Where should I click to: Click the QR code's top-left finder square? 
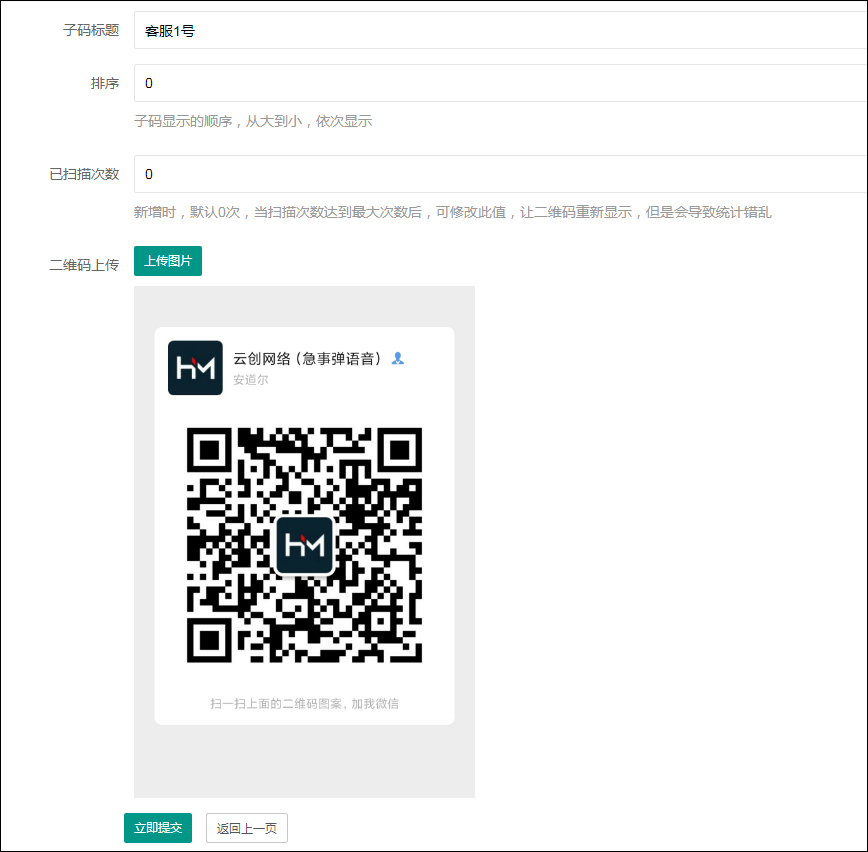pos(209,449)
